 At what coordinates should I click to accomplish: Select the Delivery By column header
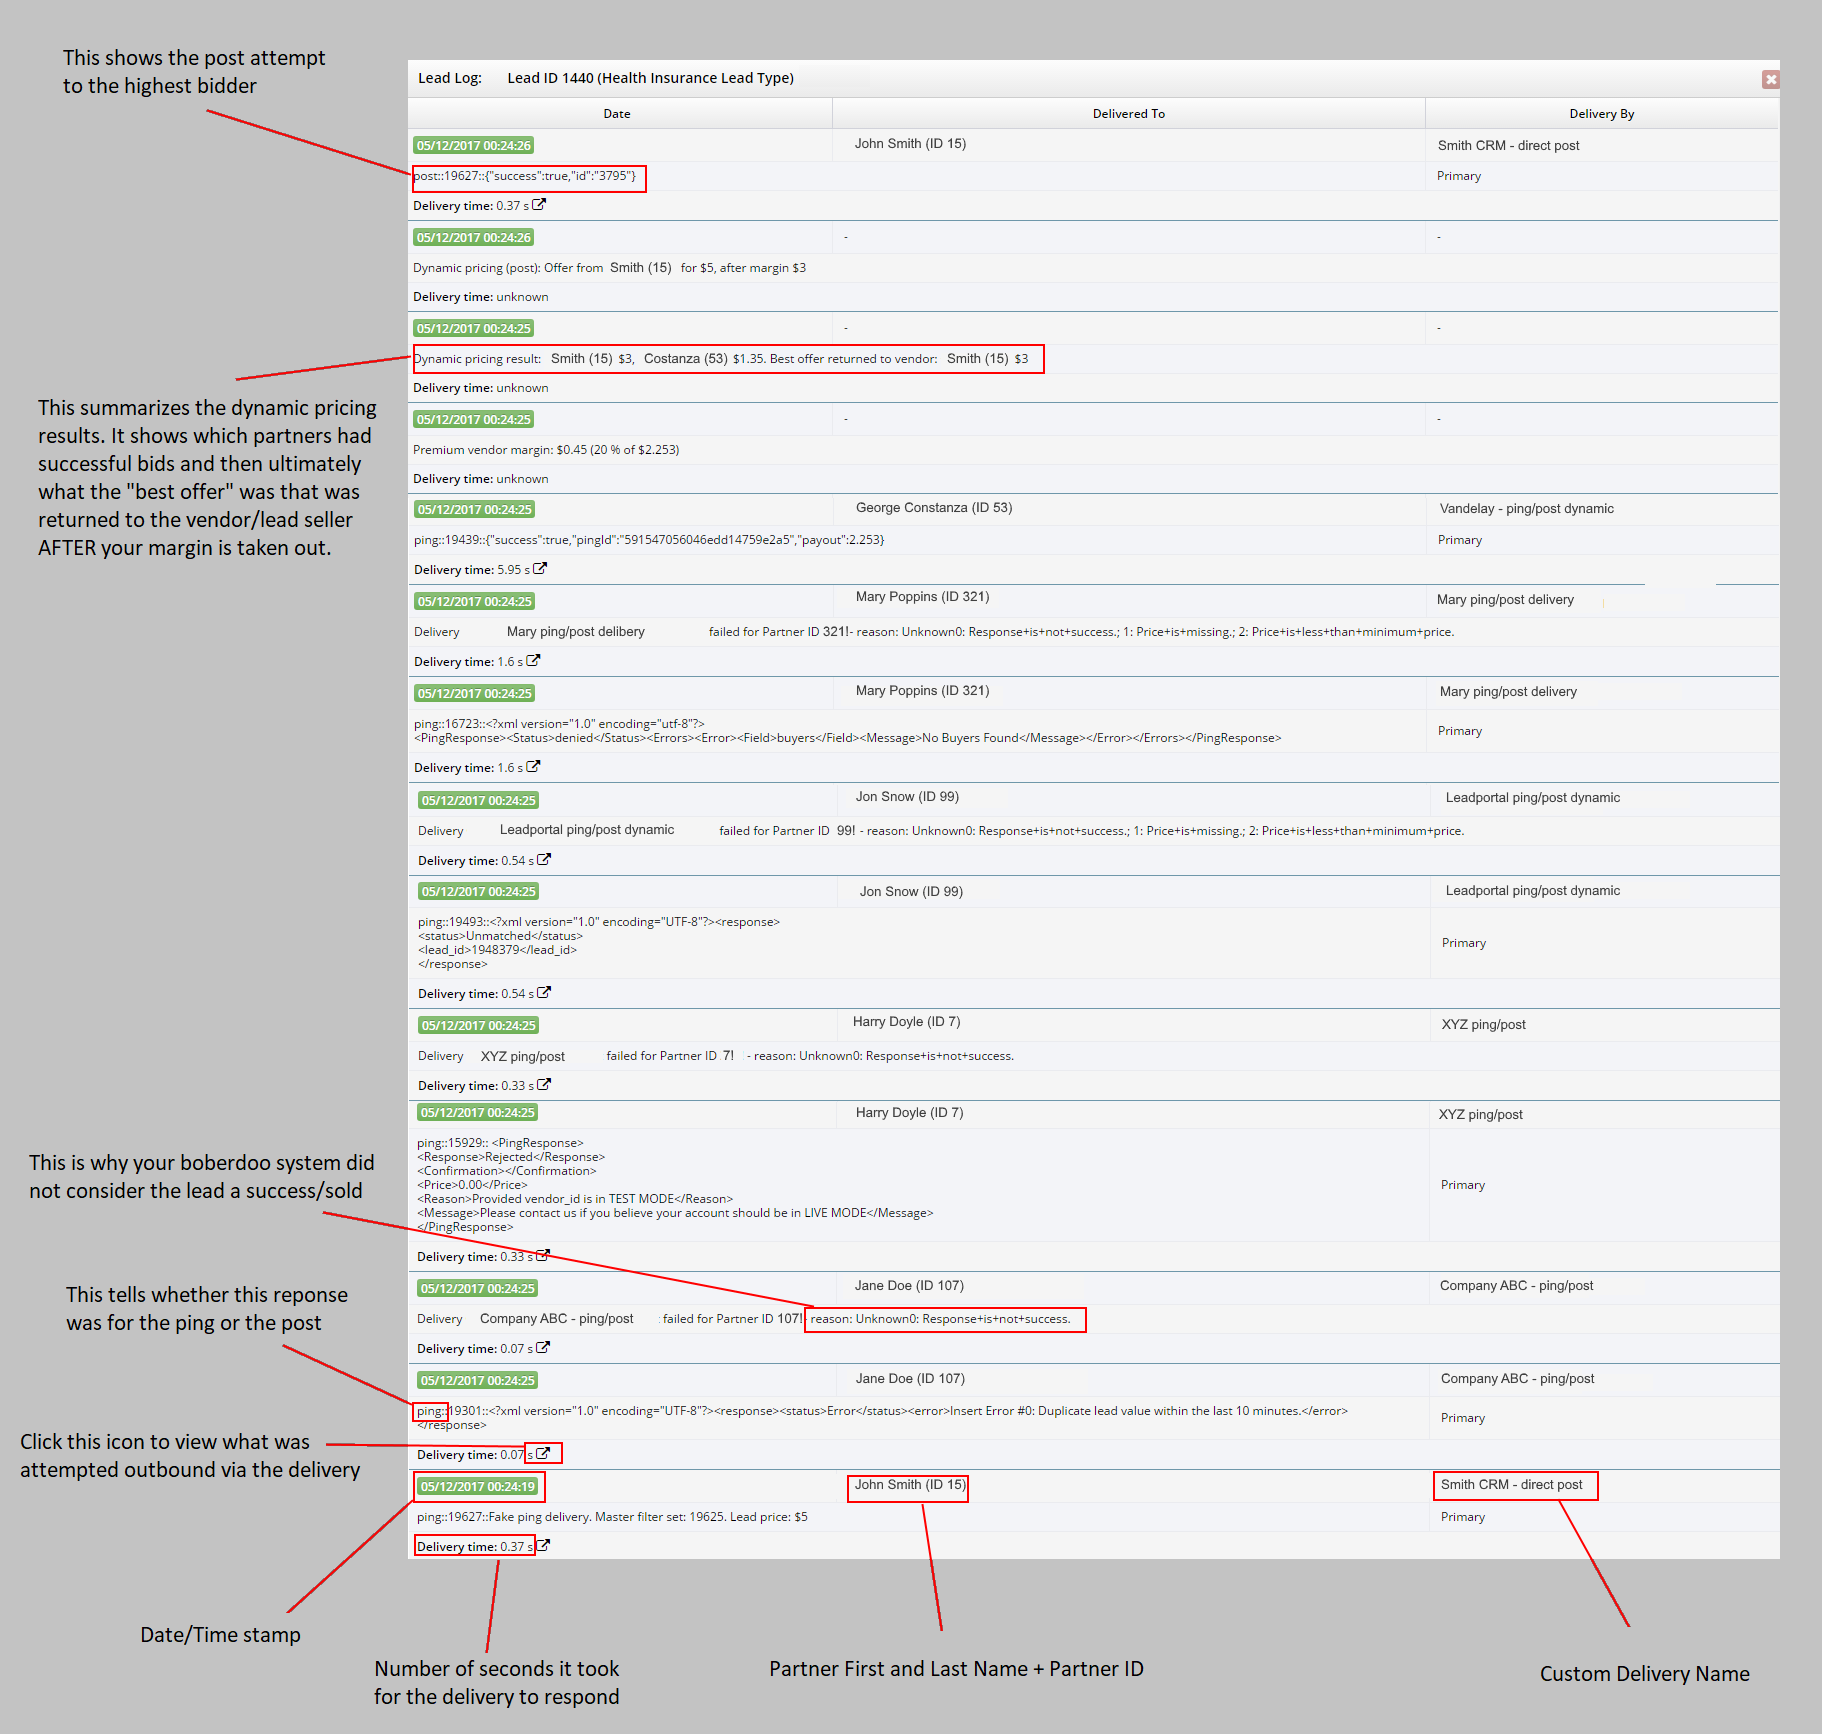point(1601,114)
